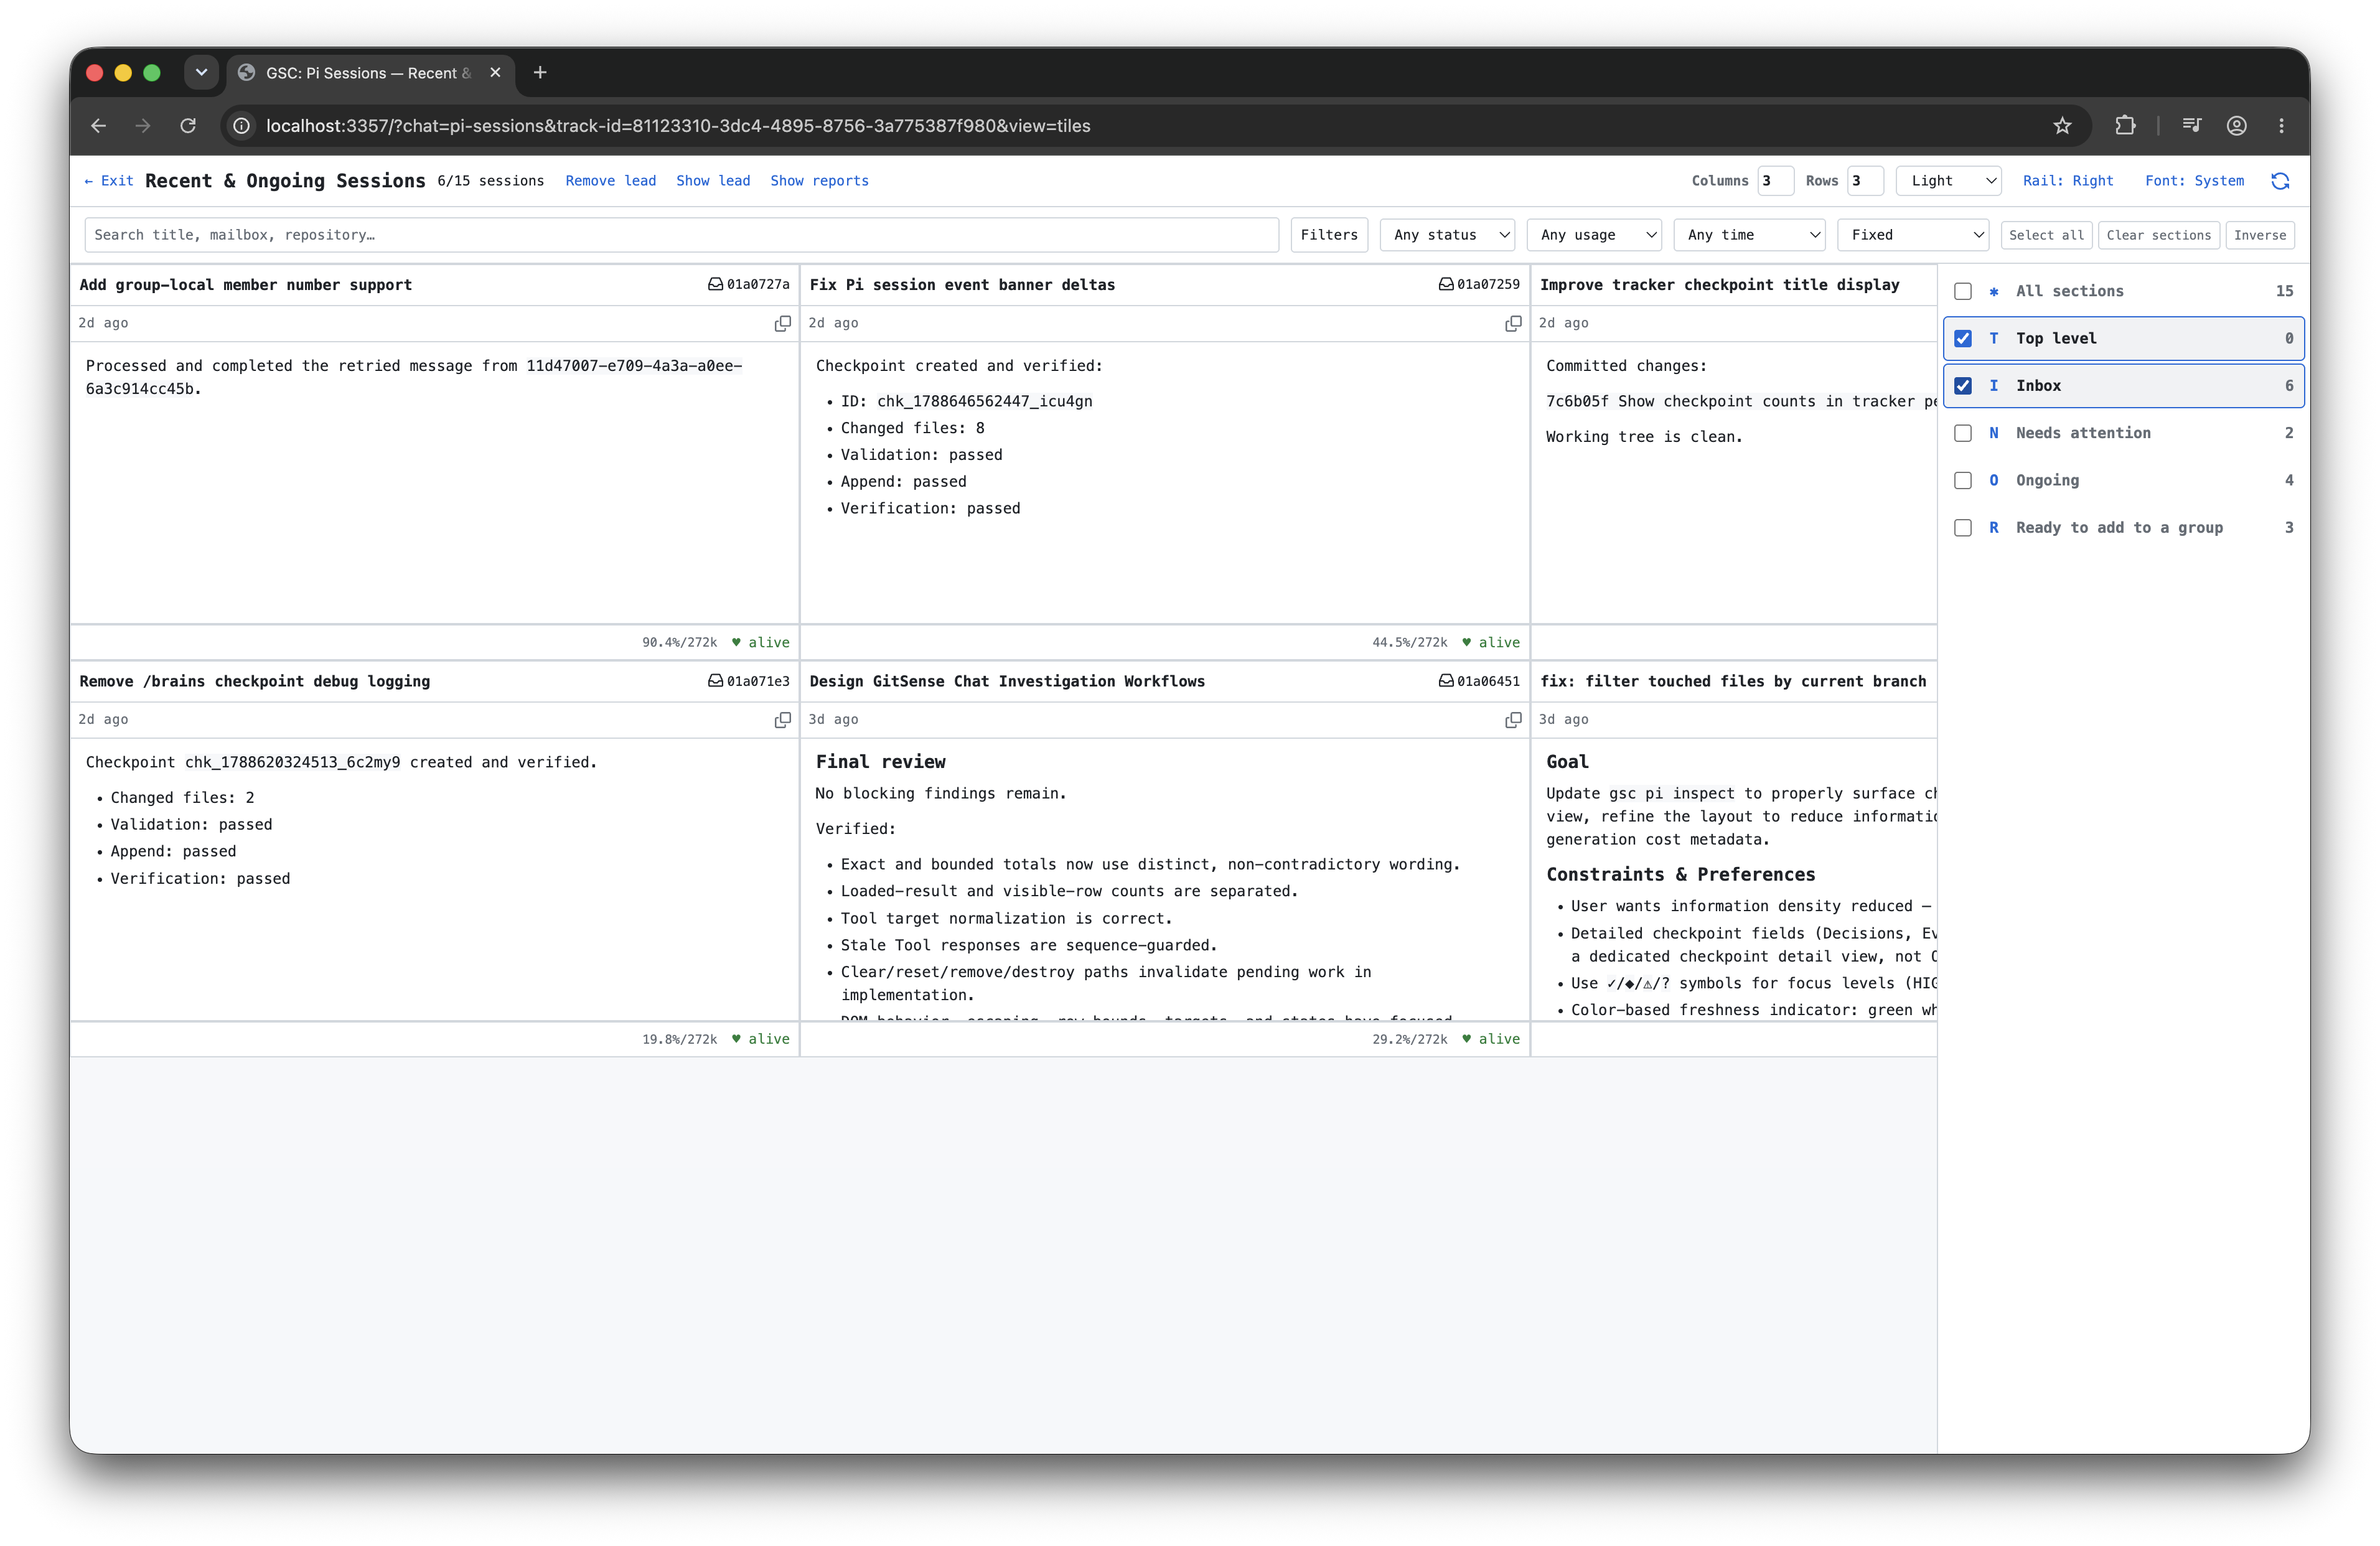Screen dimensions: 2380x1546
Task: Click the Final review heading
Action: [880, 762]
